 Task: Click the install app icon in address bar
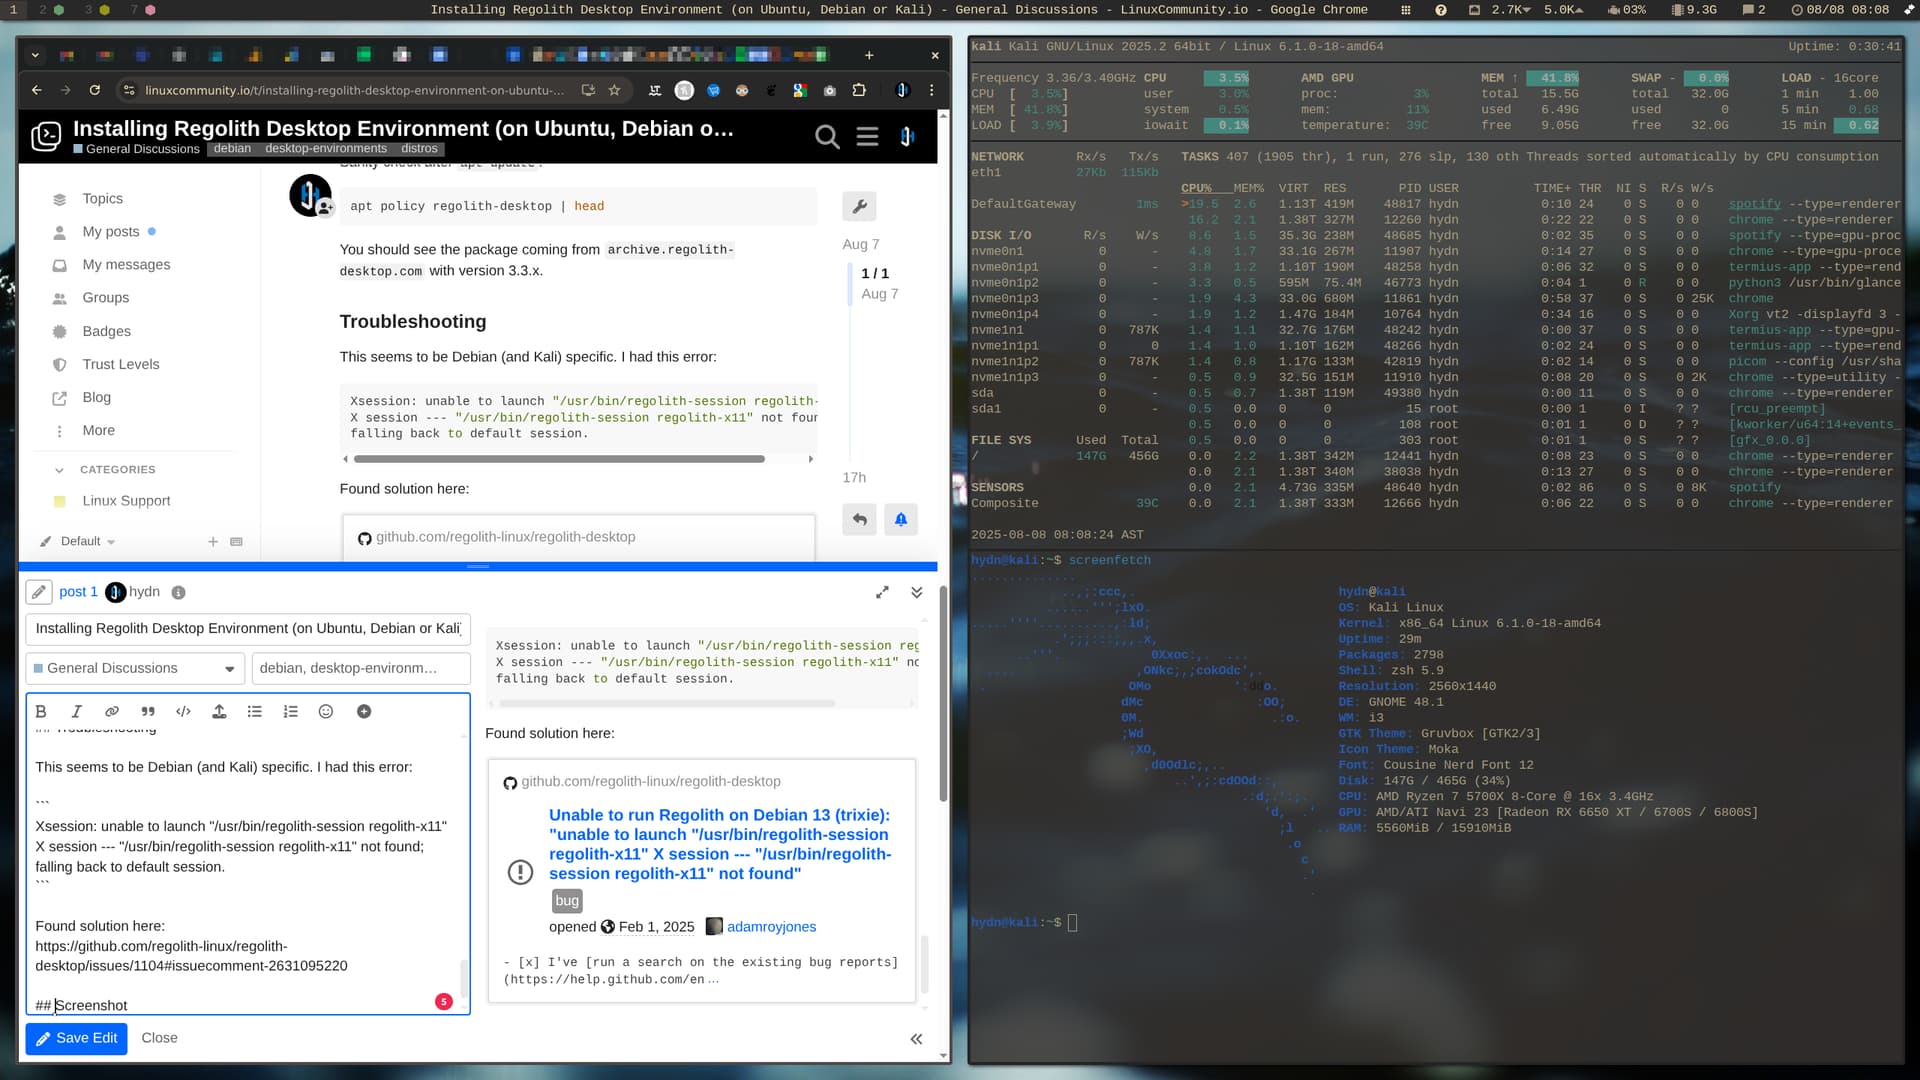tap(588, 90)
